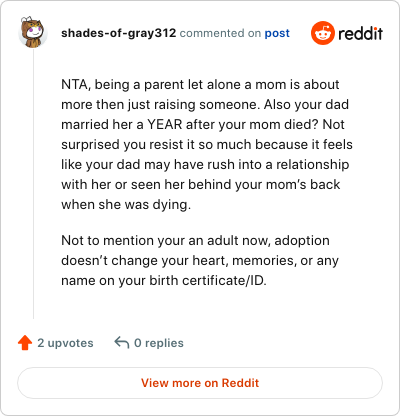This screenshot has height=416, width=400.
Task: Click paragraph starting "Not to mention"
Action: click(x=200, y=260)
